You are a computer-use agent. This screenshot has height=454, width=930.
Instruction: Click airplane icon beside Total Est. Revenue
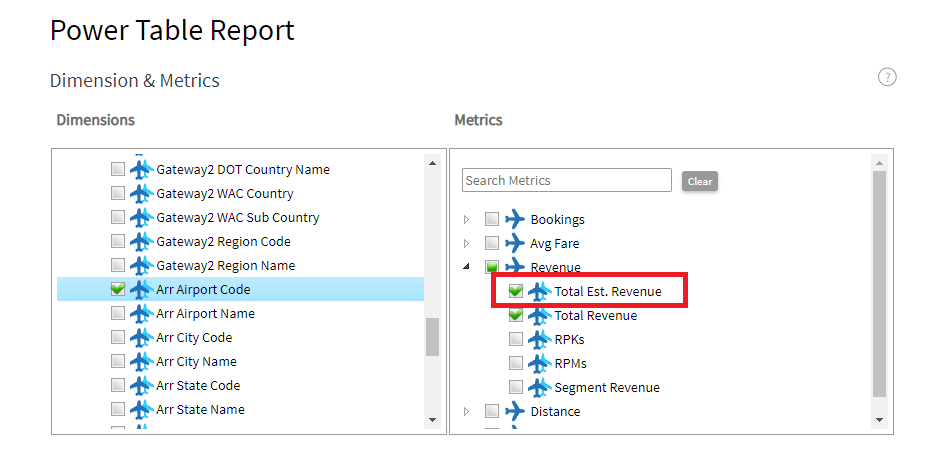click(x=539, y=291)
